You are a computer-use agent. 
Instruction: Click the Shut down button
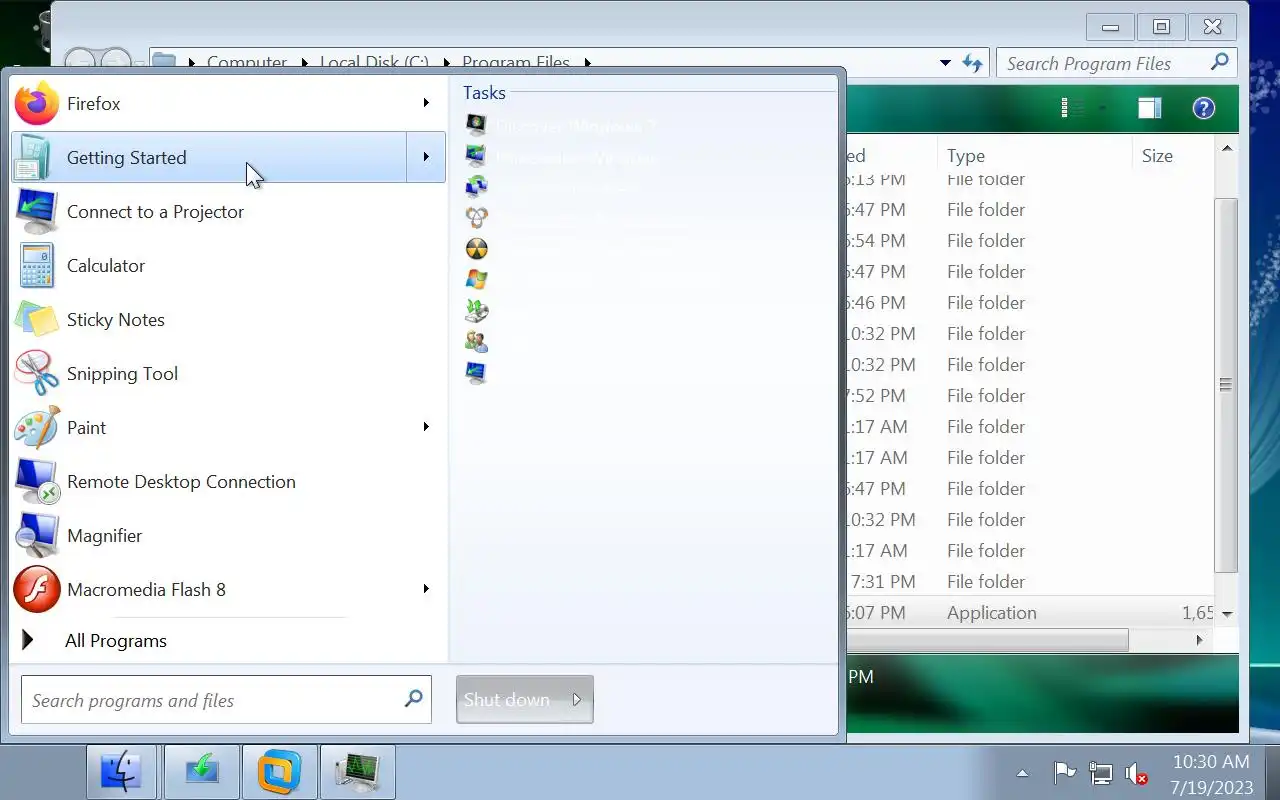pyautogui.click(x=509, y=700)
